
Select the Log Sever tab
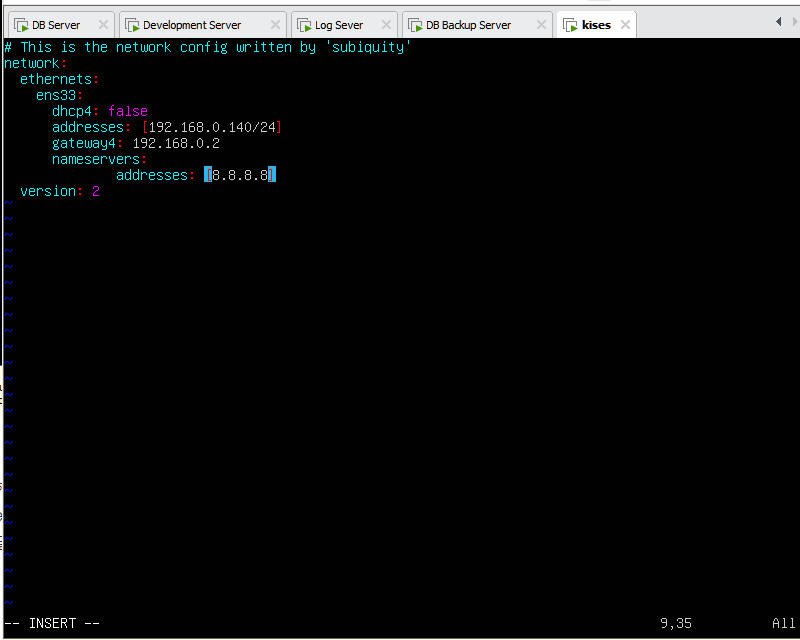pos(344,24)
